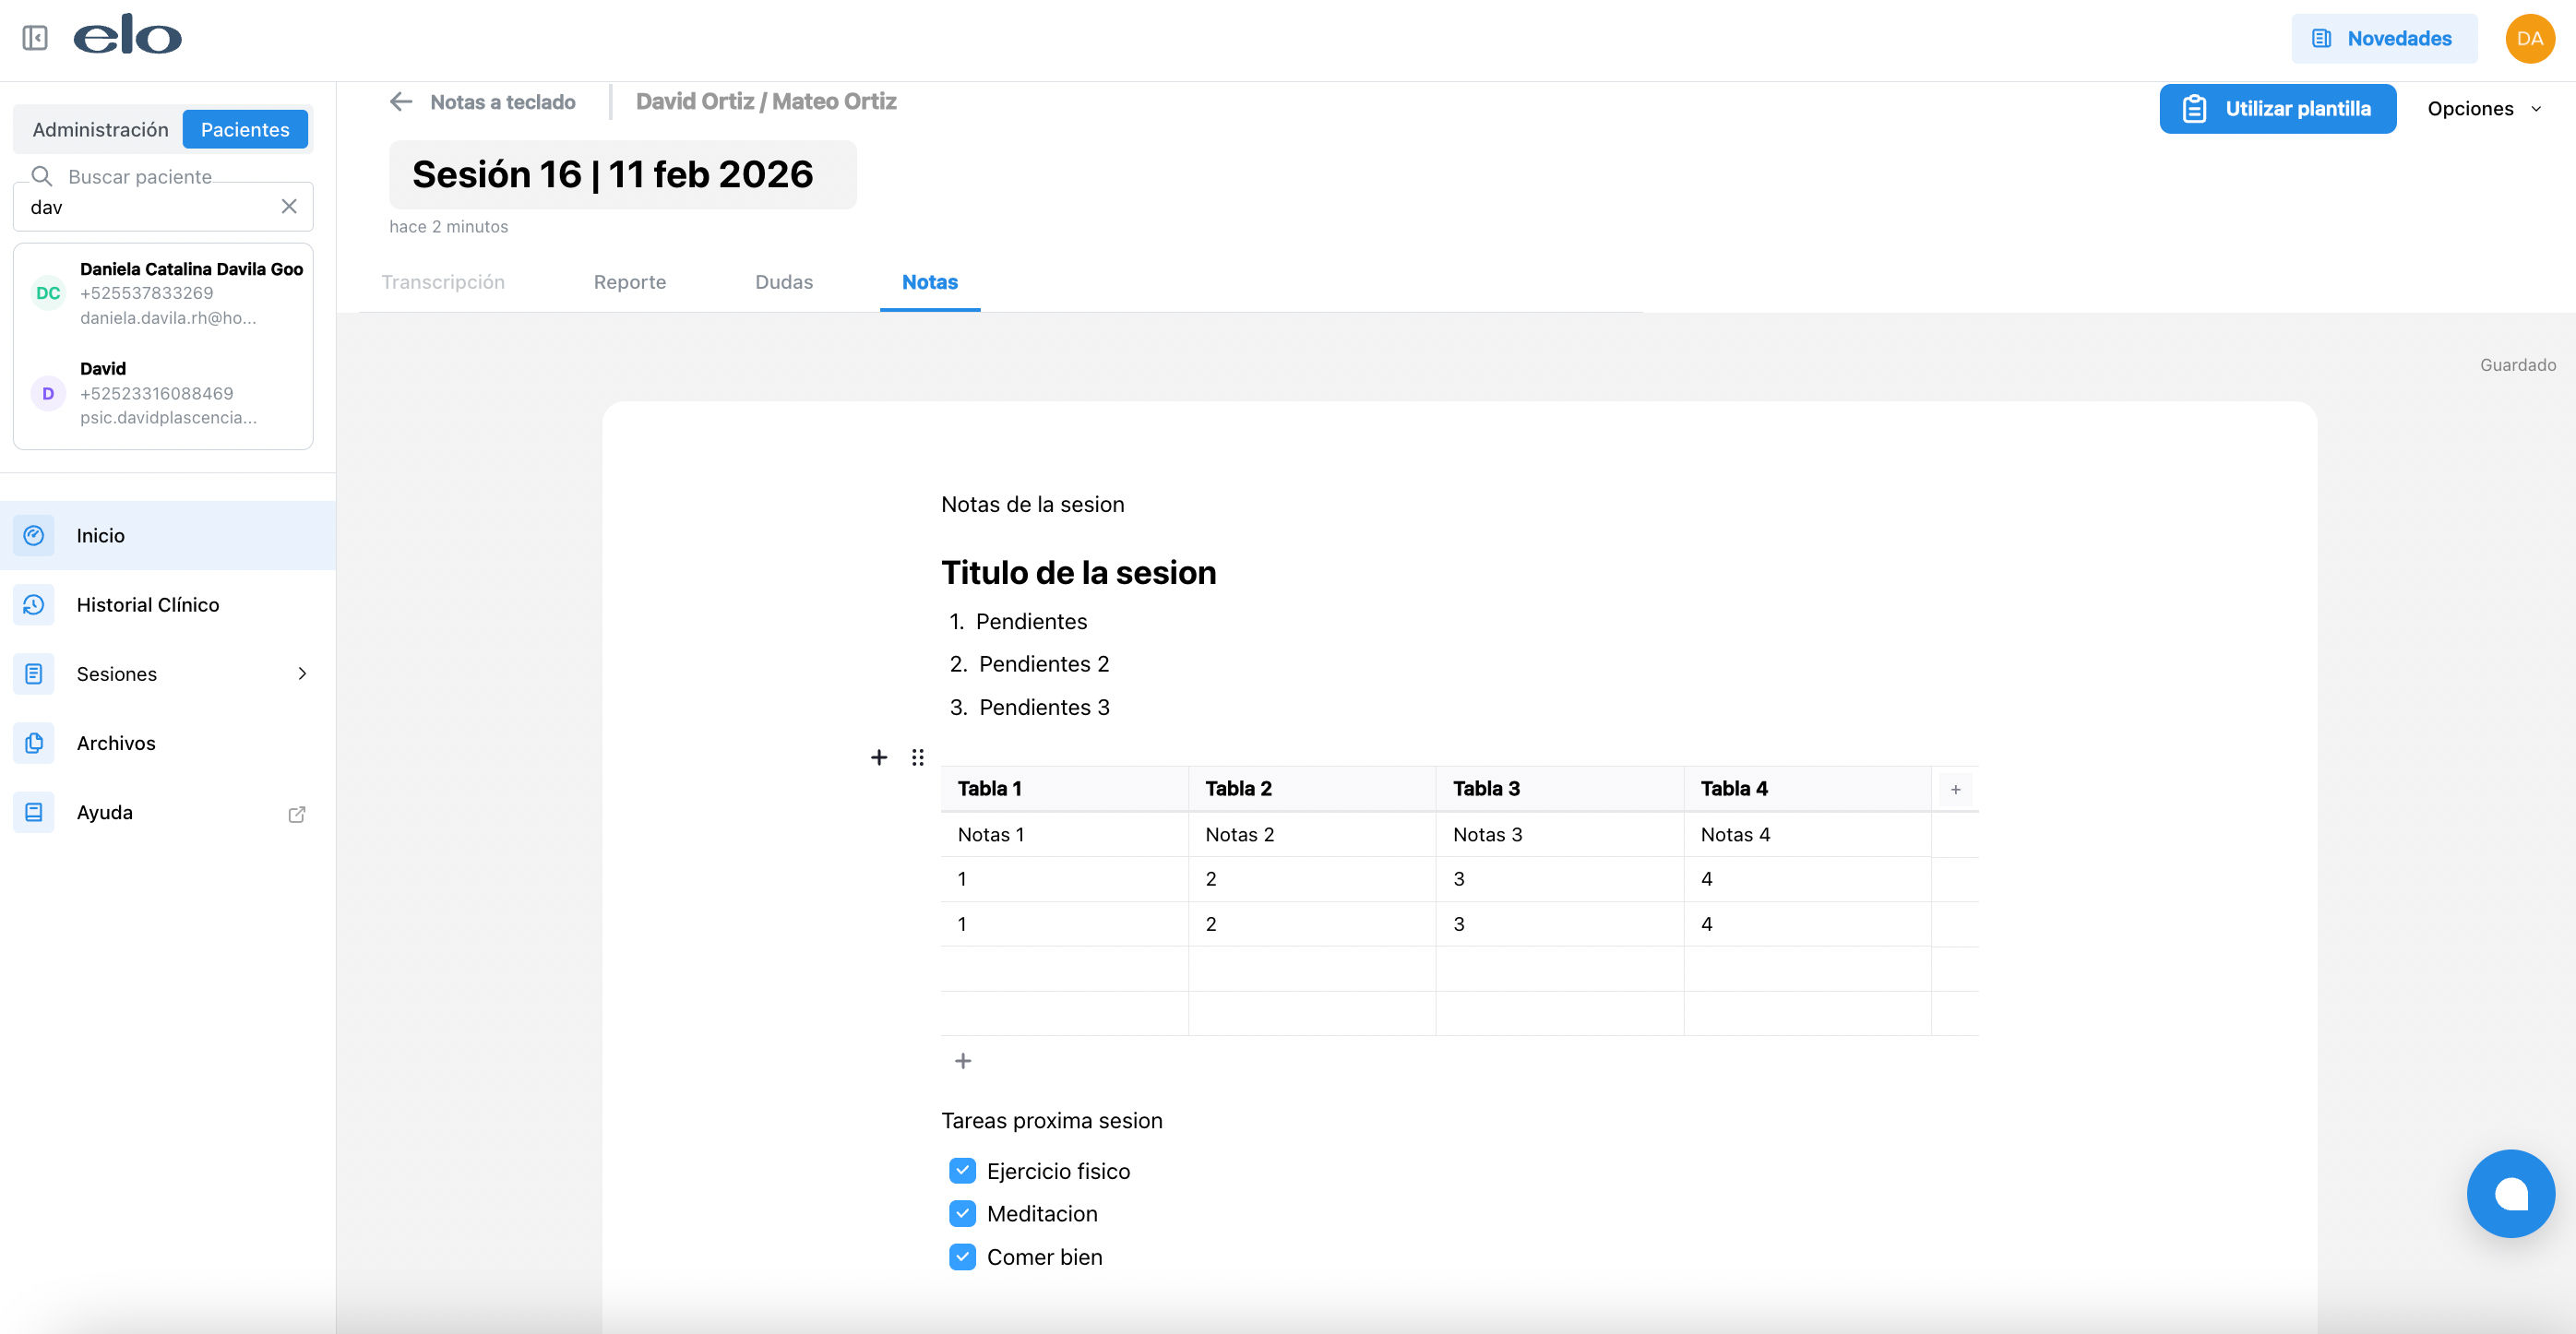Toggle the Comer bien checkbox

(x=962, y=1257)
